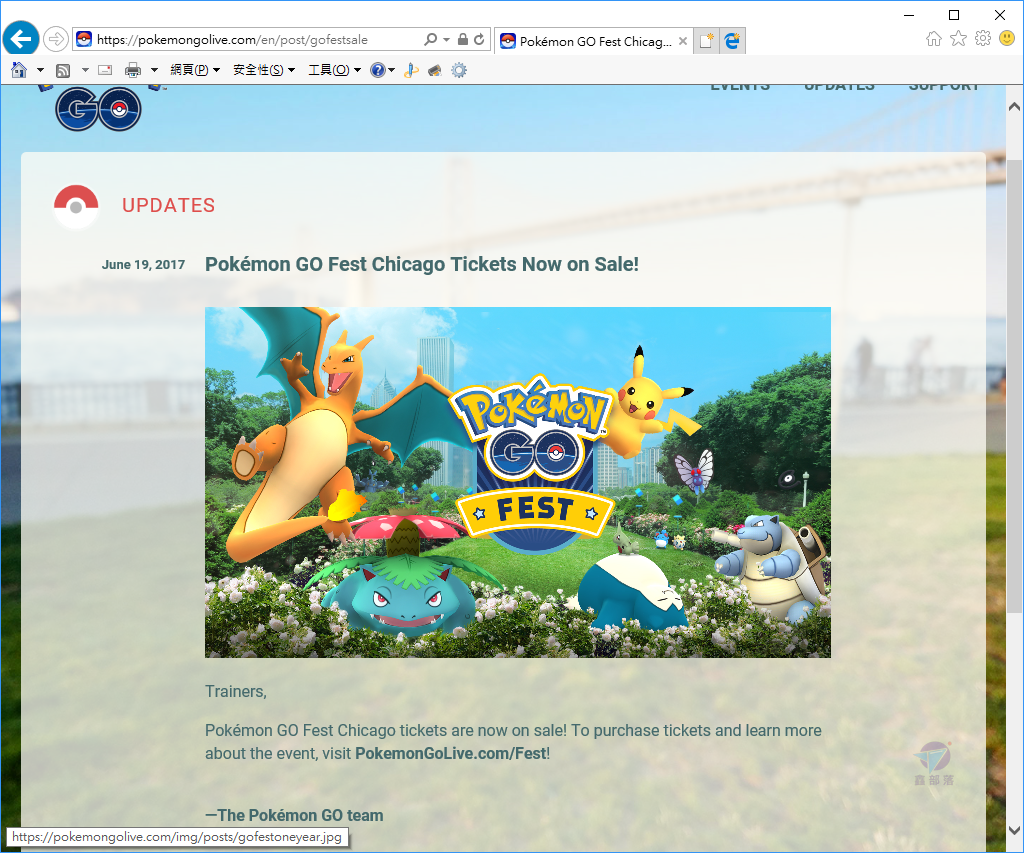Click the security lock icon

point(462,39)
